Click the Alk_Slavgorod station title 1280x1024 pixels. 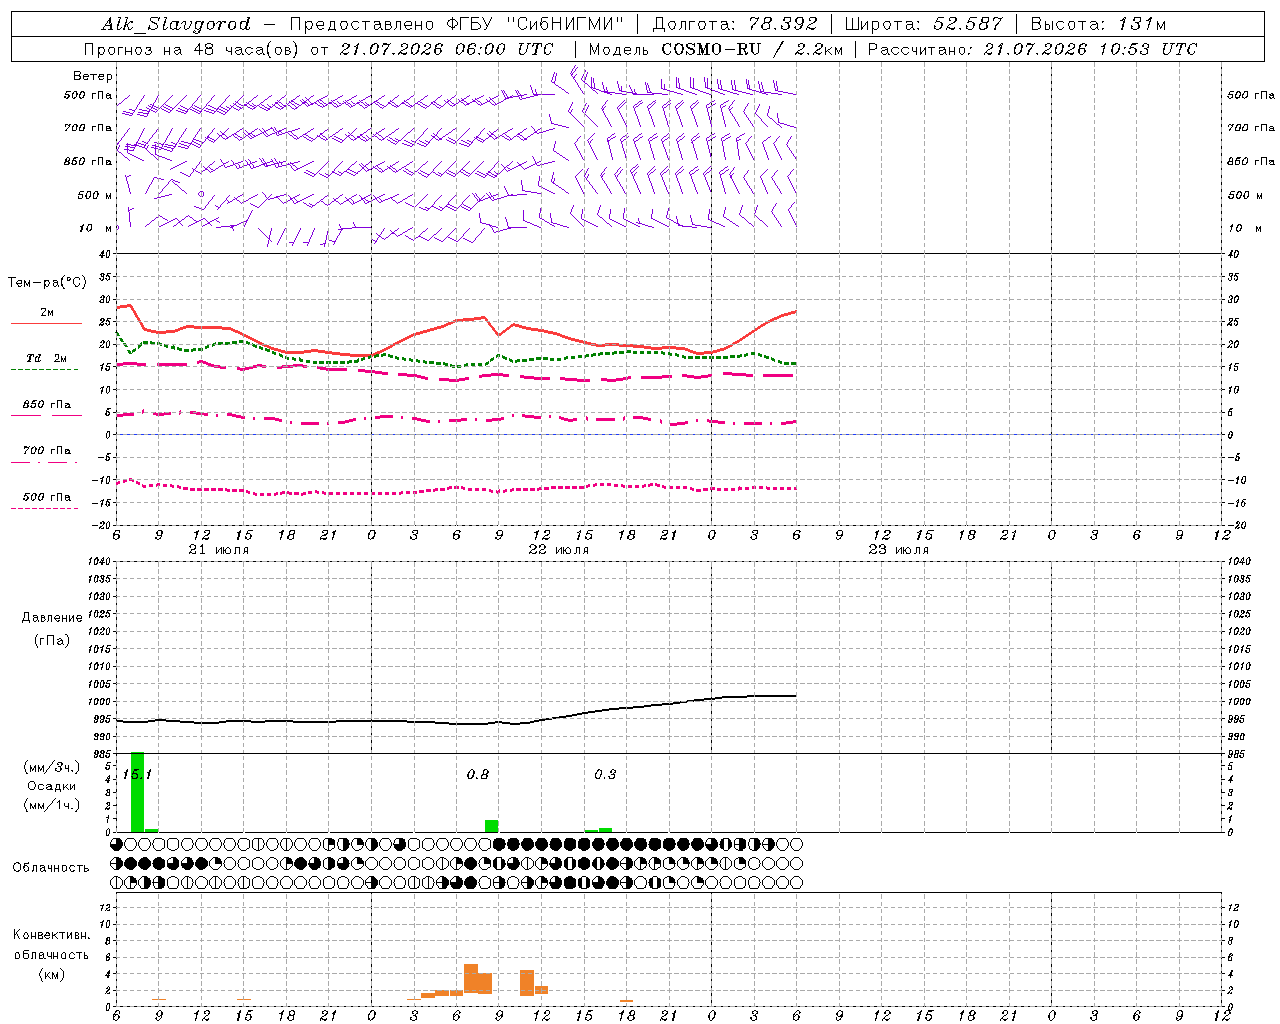(176, 24)
